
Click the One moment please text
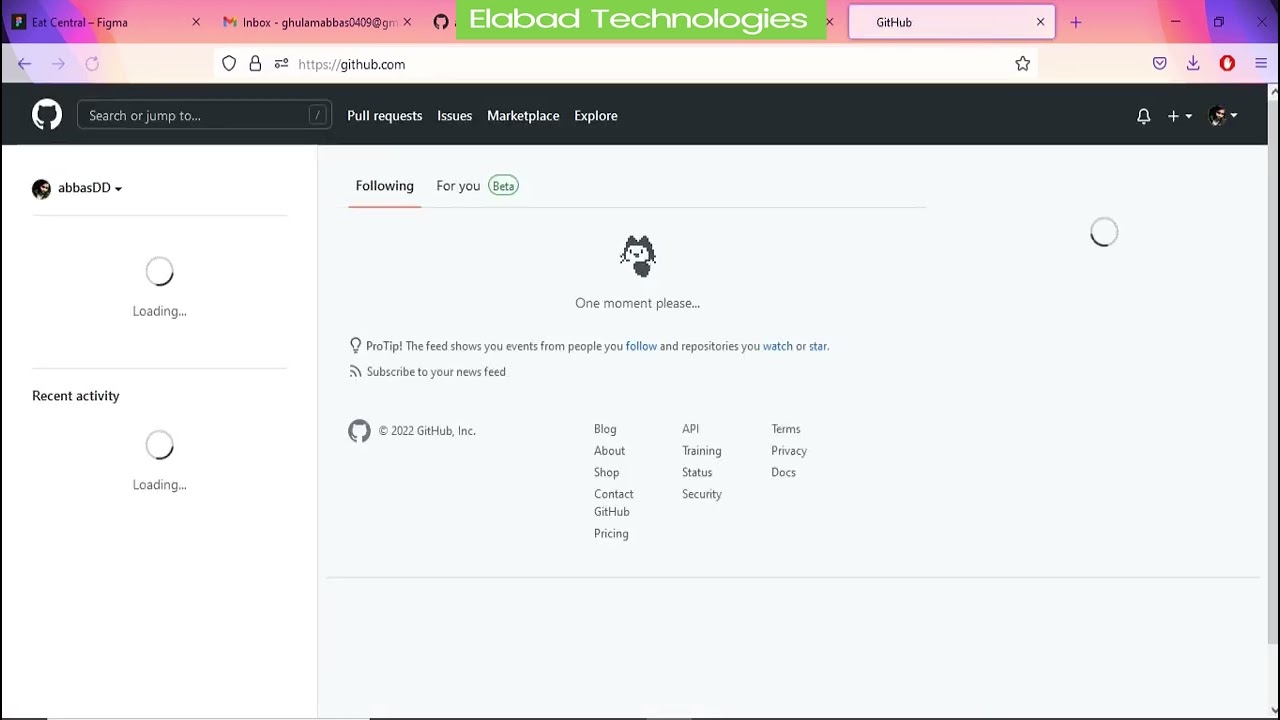click(x=637, y=303)
